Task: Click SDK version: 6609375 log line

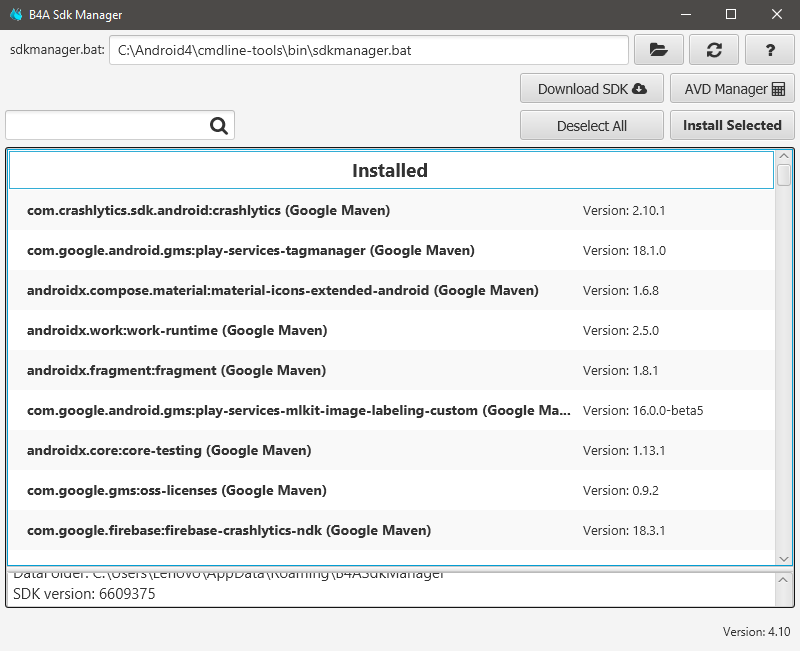Action: (84, 594)
